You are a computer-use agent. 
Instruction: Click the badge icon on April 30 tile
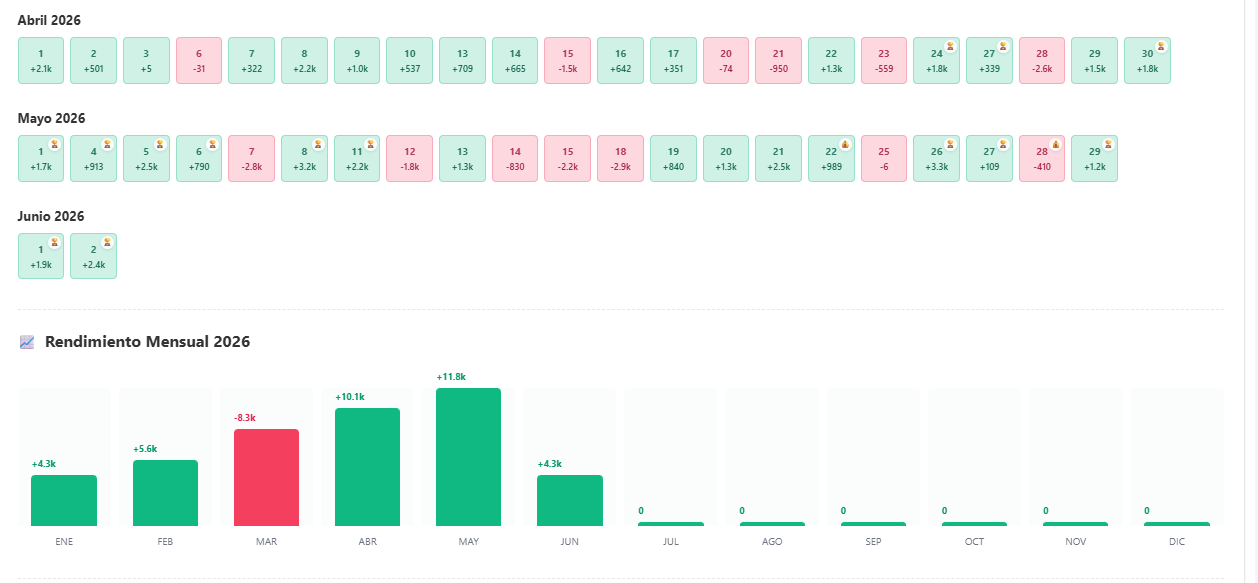[1161, 46]
